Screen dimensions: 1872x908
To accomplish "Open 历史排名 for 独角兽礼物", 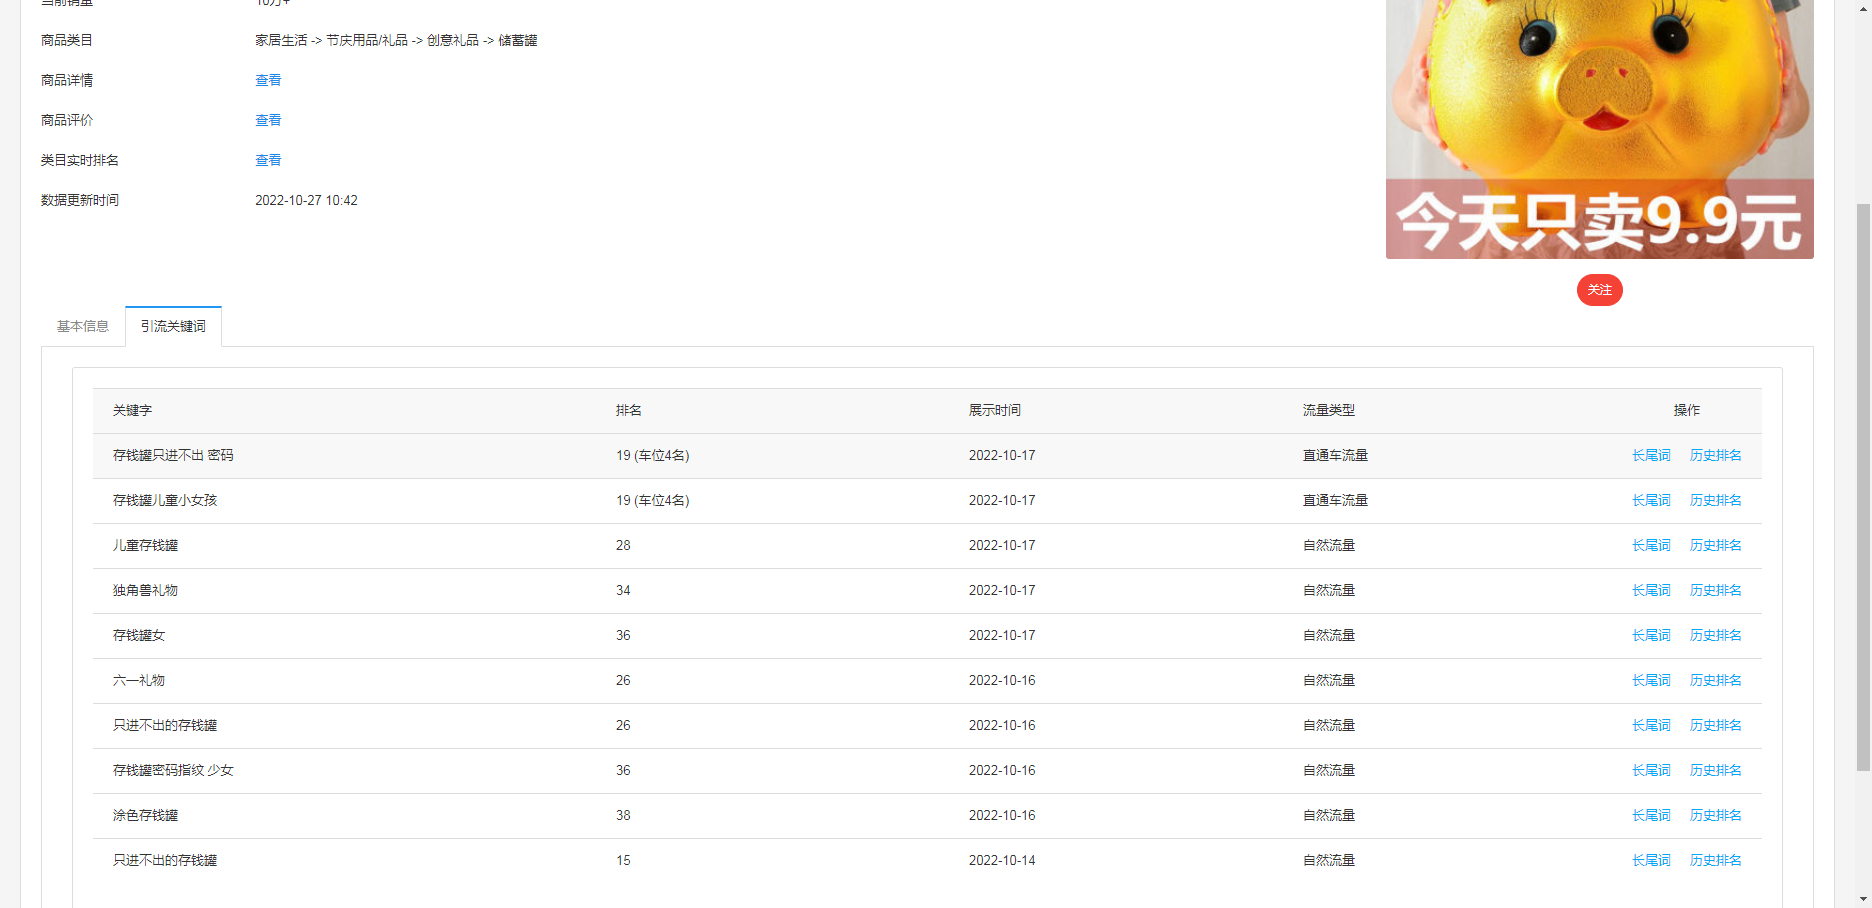I will pos(1715,590).
